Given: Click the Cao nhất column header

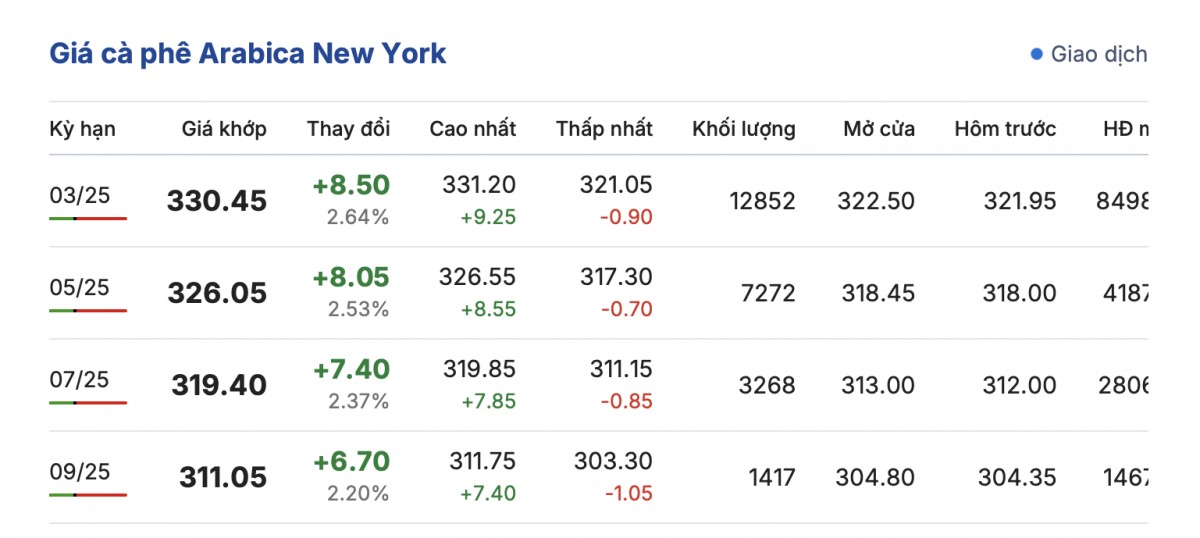Looking at the screenshot, I should point(473,129).
